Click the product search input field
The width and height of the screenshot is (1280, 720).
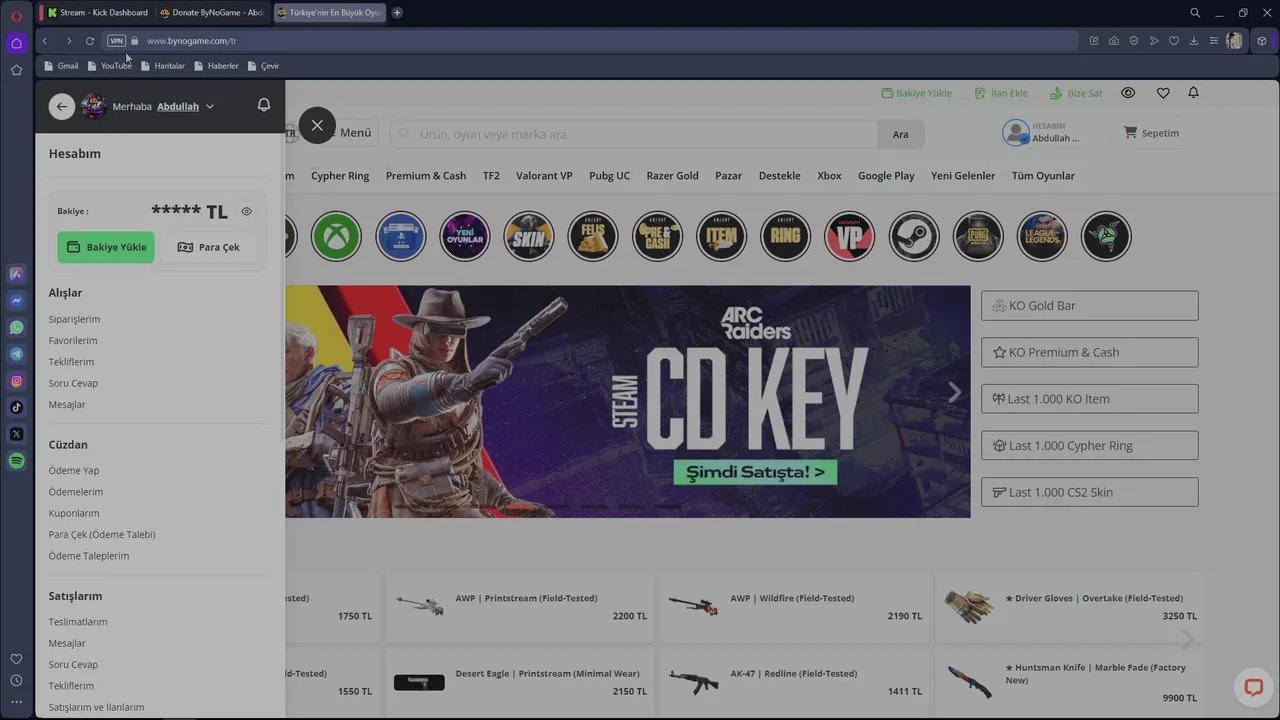point(636,134)
